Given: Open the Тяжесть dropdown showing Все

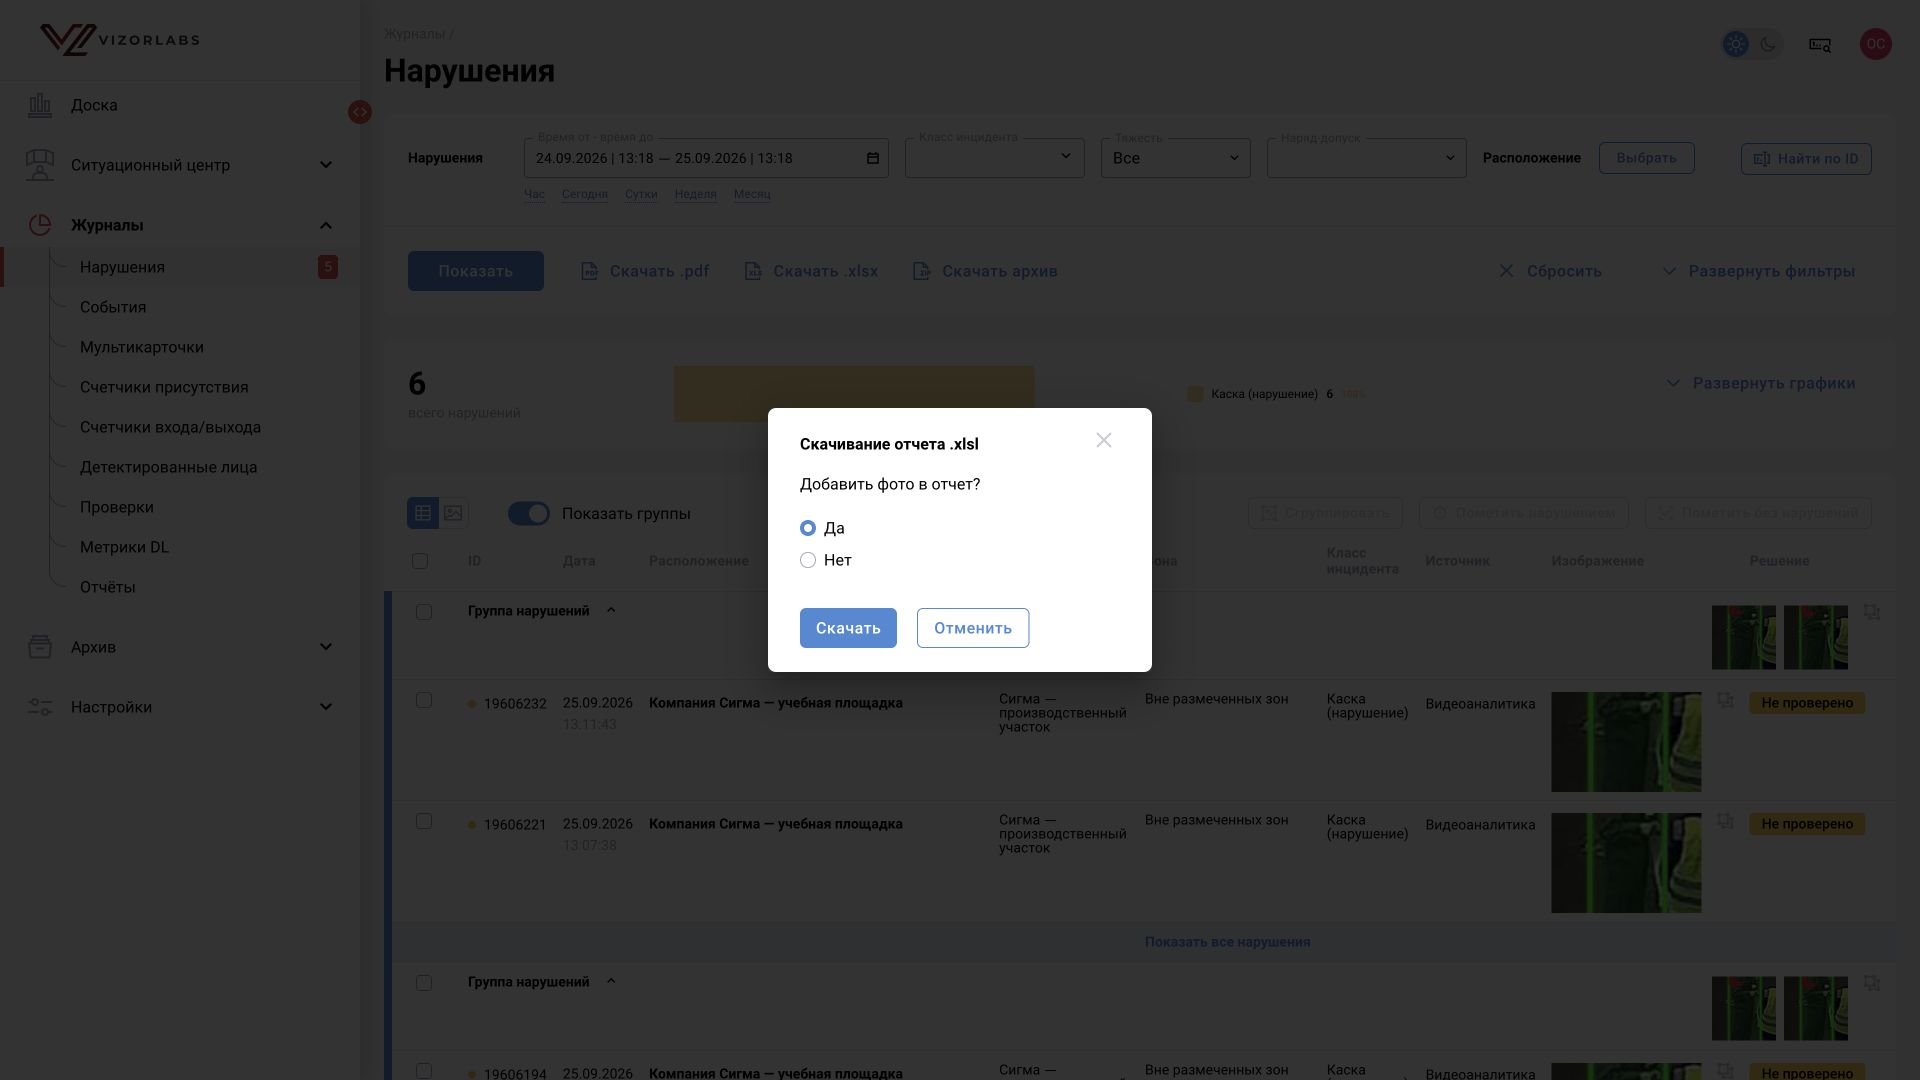Looking at the screenshot, I should point(1176,158).
